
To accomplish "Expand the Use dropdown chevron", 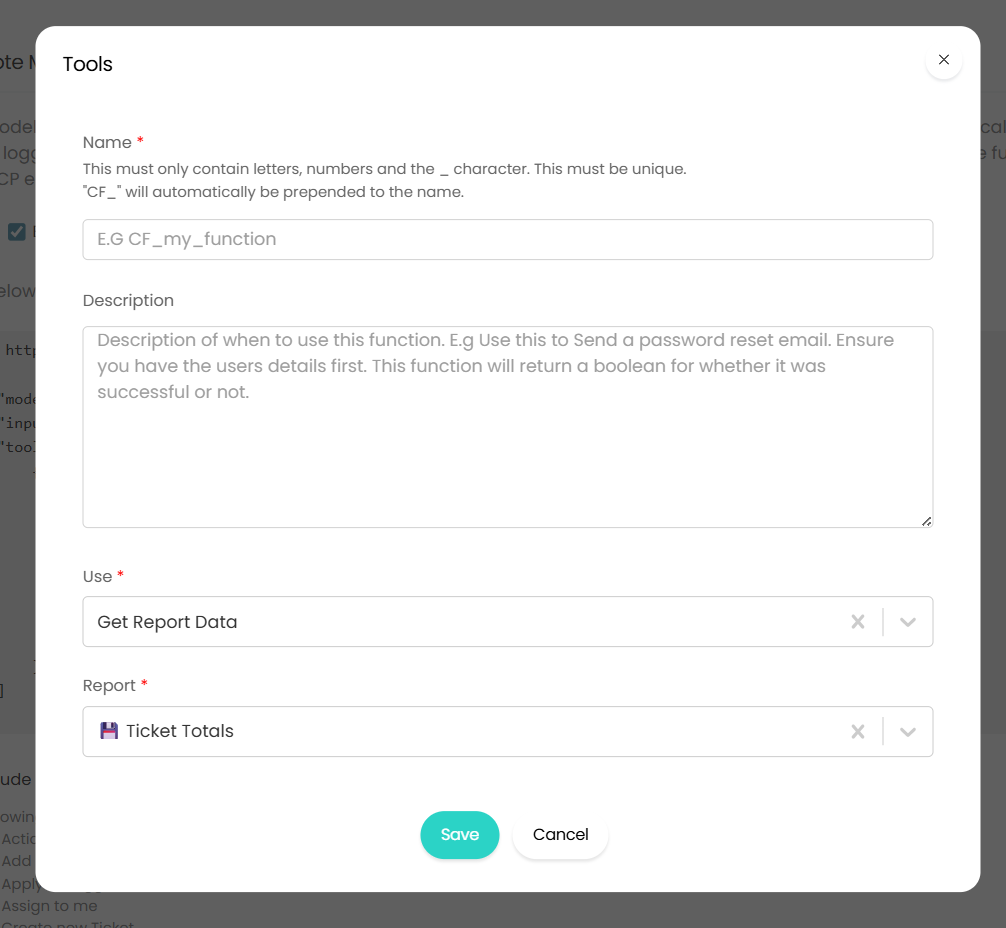I will pyautogui.click(x=908, y=622).
